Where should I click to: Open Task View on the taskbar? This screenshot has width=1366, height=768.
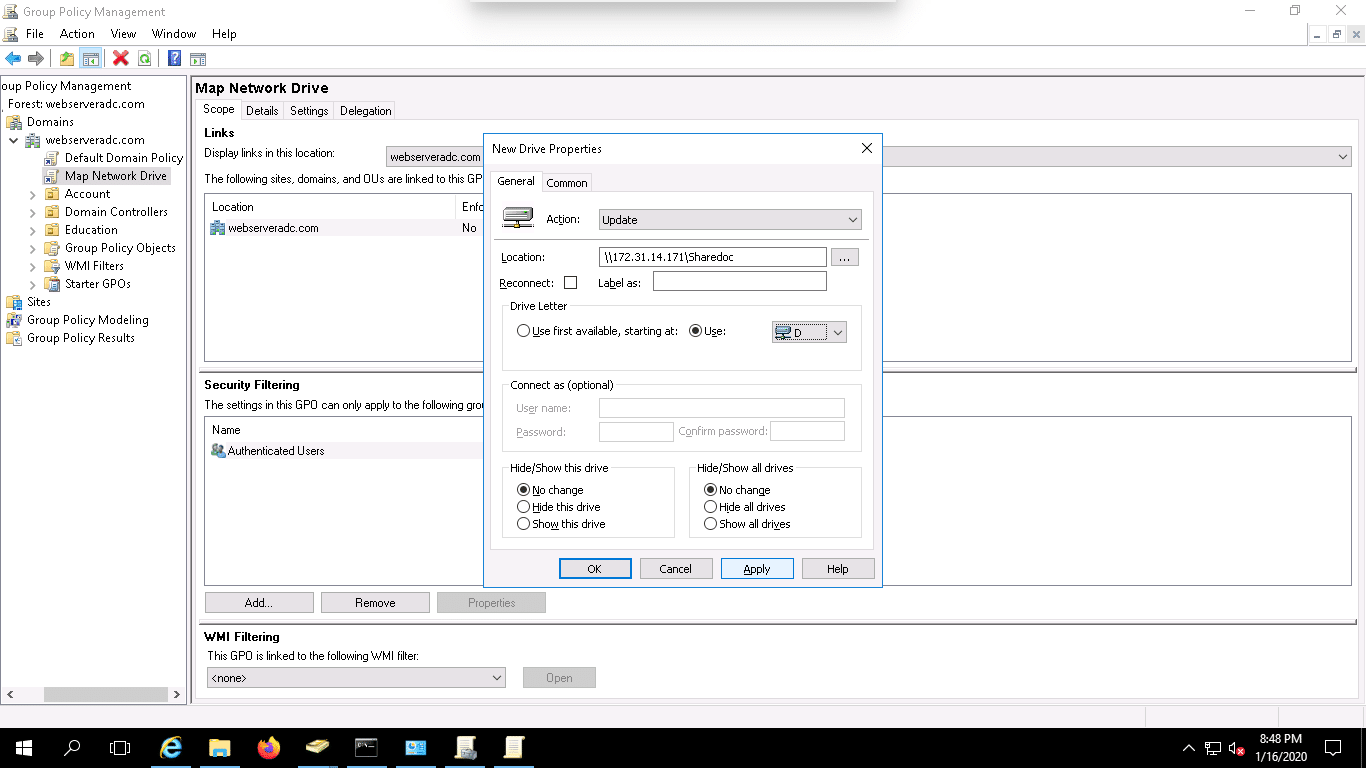[x=120, y=747]
